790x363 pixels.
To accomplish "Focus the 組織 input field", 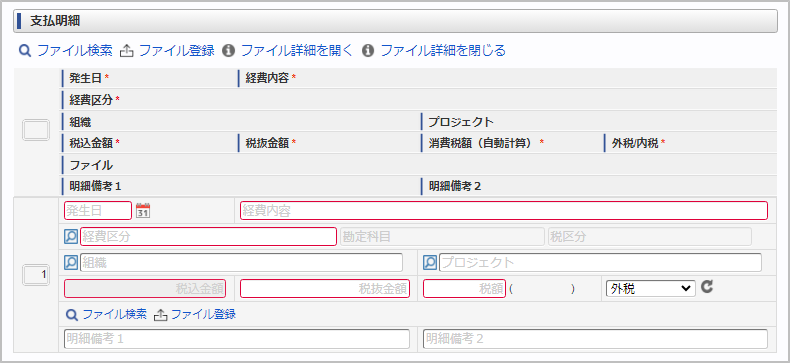I will coord(241,263).
